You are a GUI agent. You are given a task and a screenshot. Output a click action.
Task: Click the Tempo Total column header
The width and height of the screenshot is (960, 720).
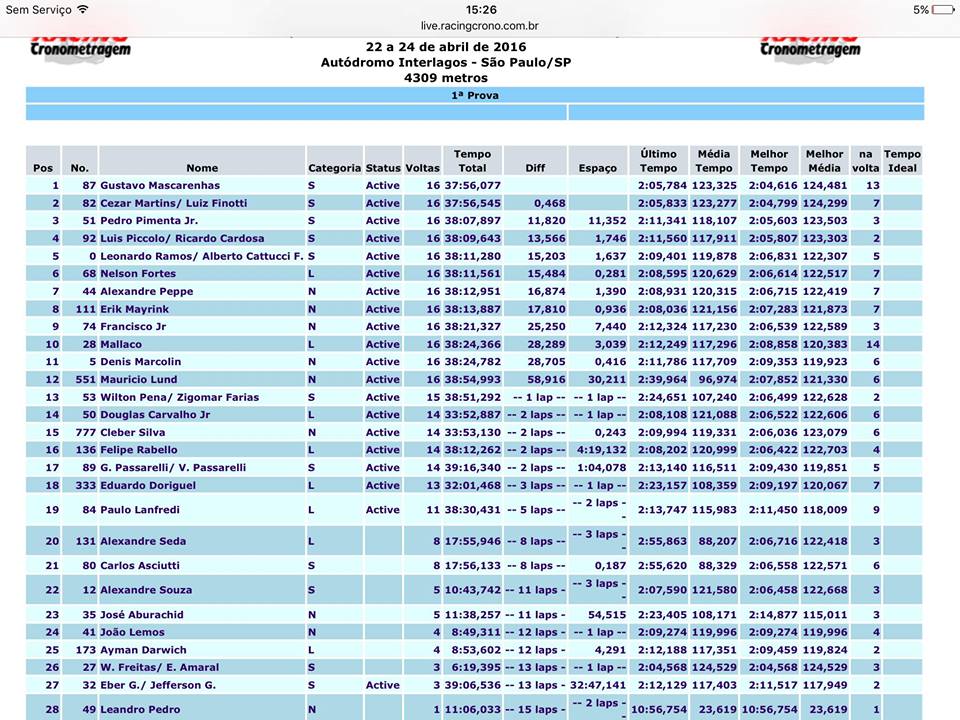472,161
